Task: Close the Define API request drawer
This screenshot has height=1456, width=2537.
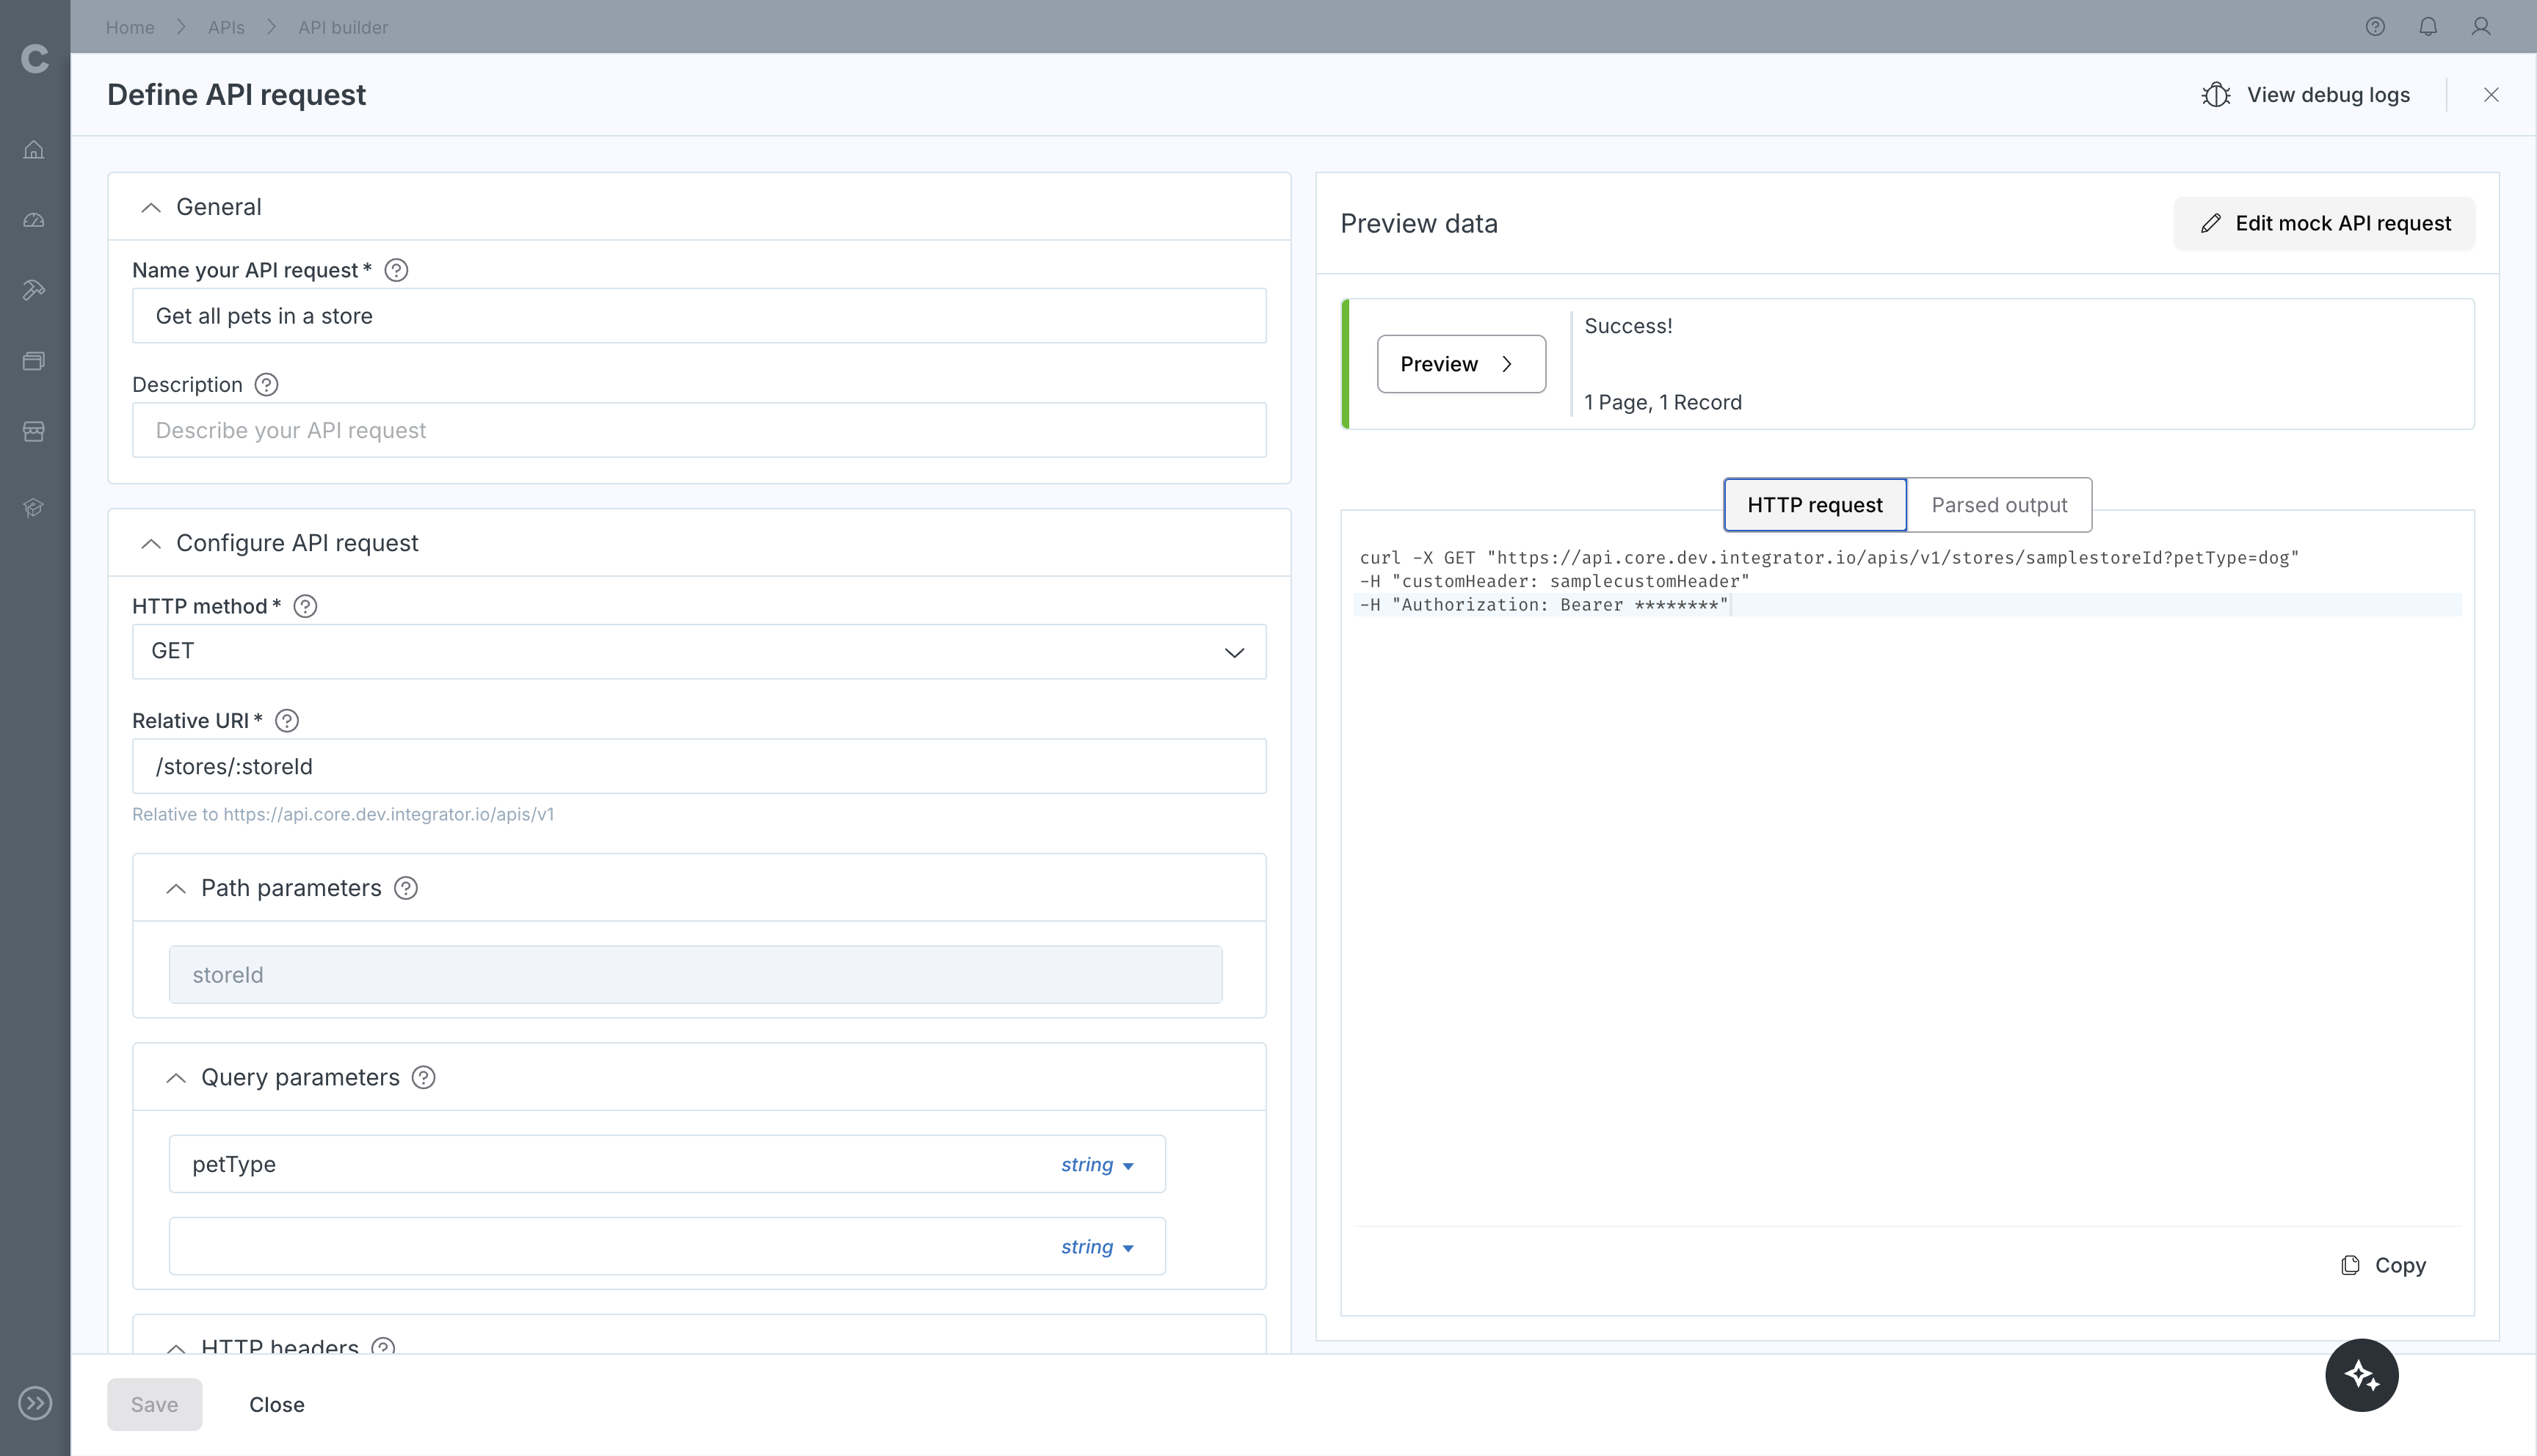Action: coord(2491,95)
